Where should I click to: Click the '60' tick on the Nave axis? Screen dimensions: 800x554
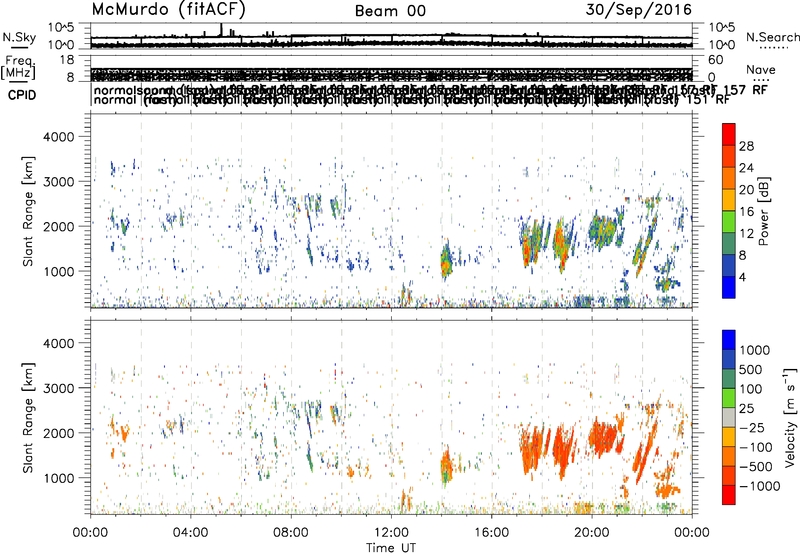click(715, 60)
